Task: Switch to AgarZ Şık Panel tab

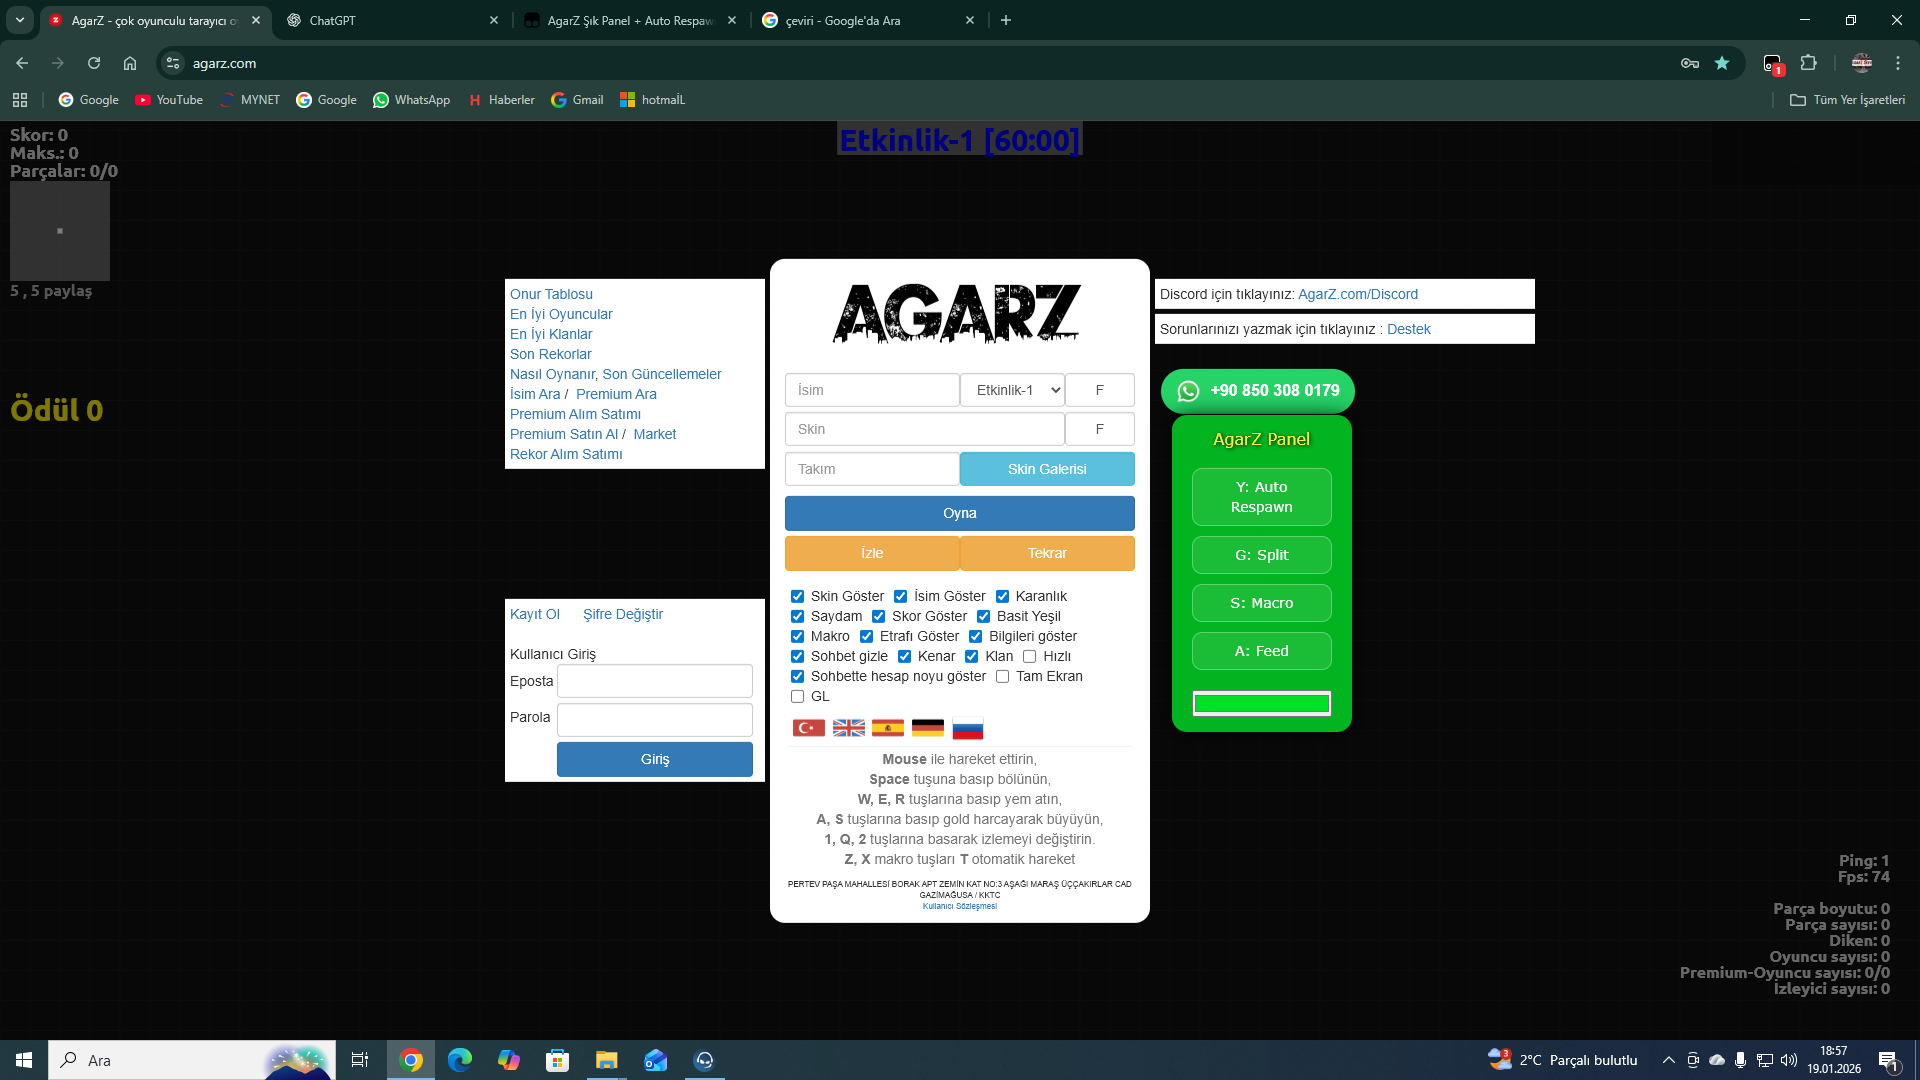Action: coord(630,20)
